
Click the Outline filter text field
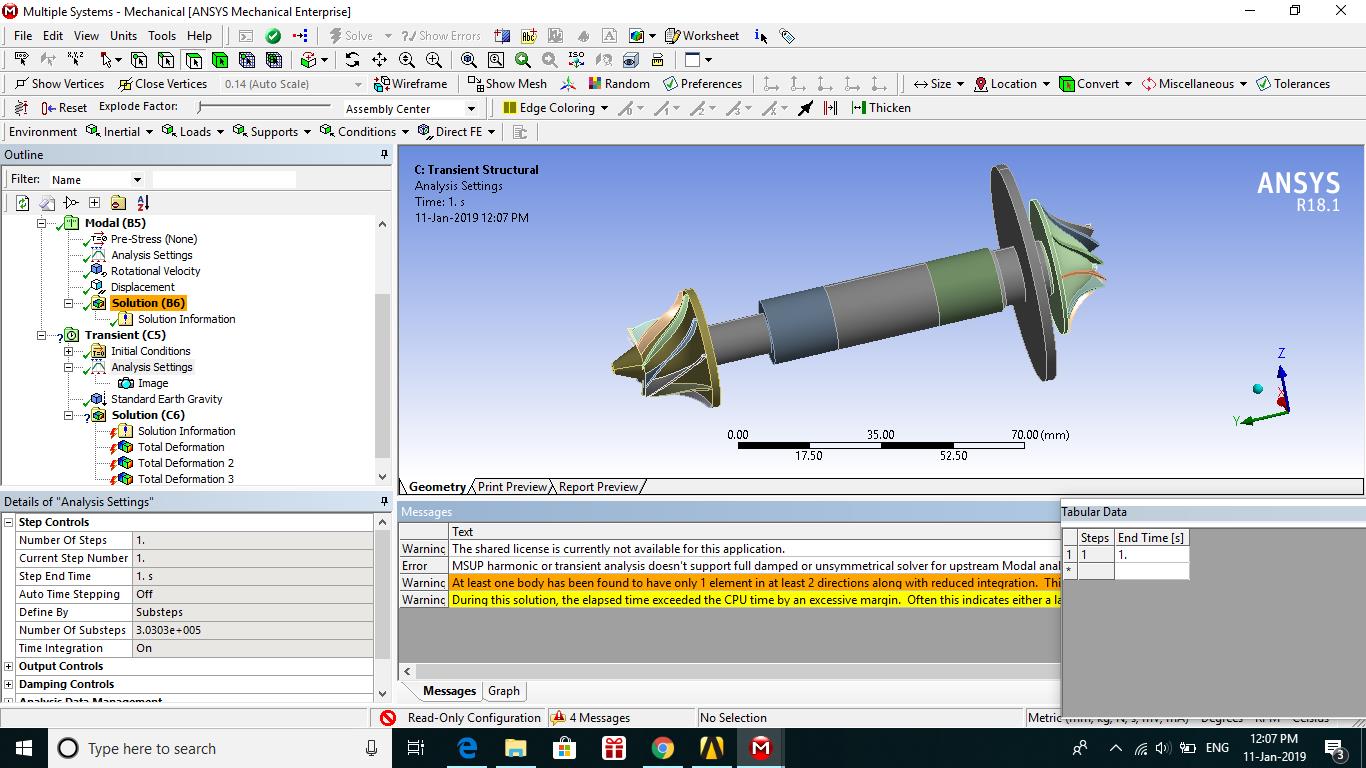tap(224, 180)
